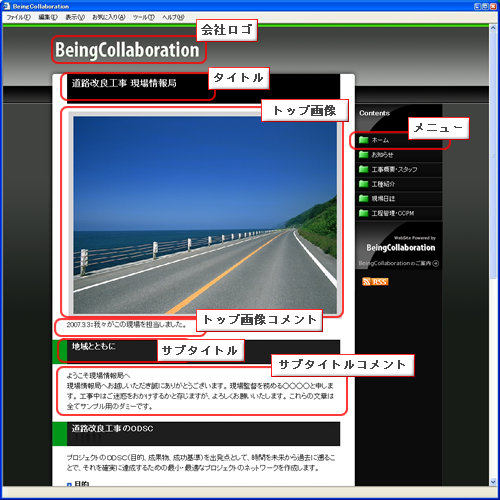The height and width of the screenshot is (500, 500).
Task: Click the page icon in the window title bar
Action: click(7, 6)
